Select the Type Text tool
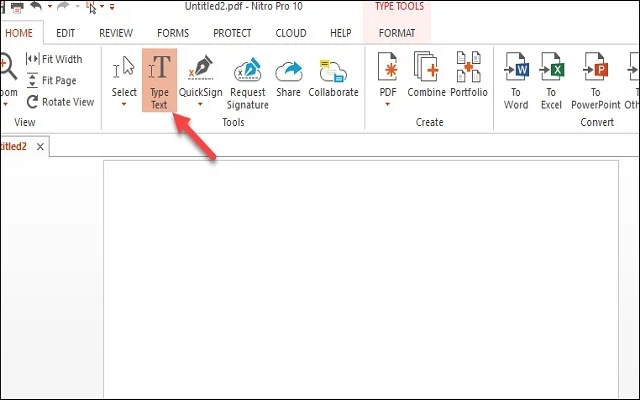This screenshot has width=640, height=400. pos(159,80)
